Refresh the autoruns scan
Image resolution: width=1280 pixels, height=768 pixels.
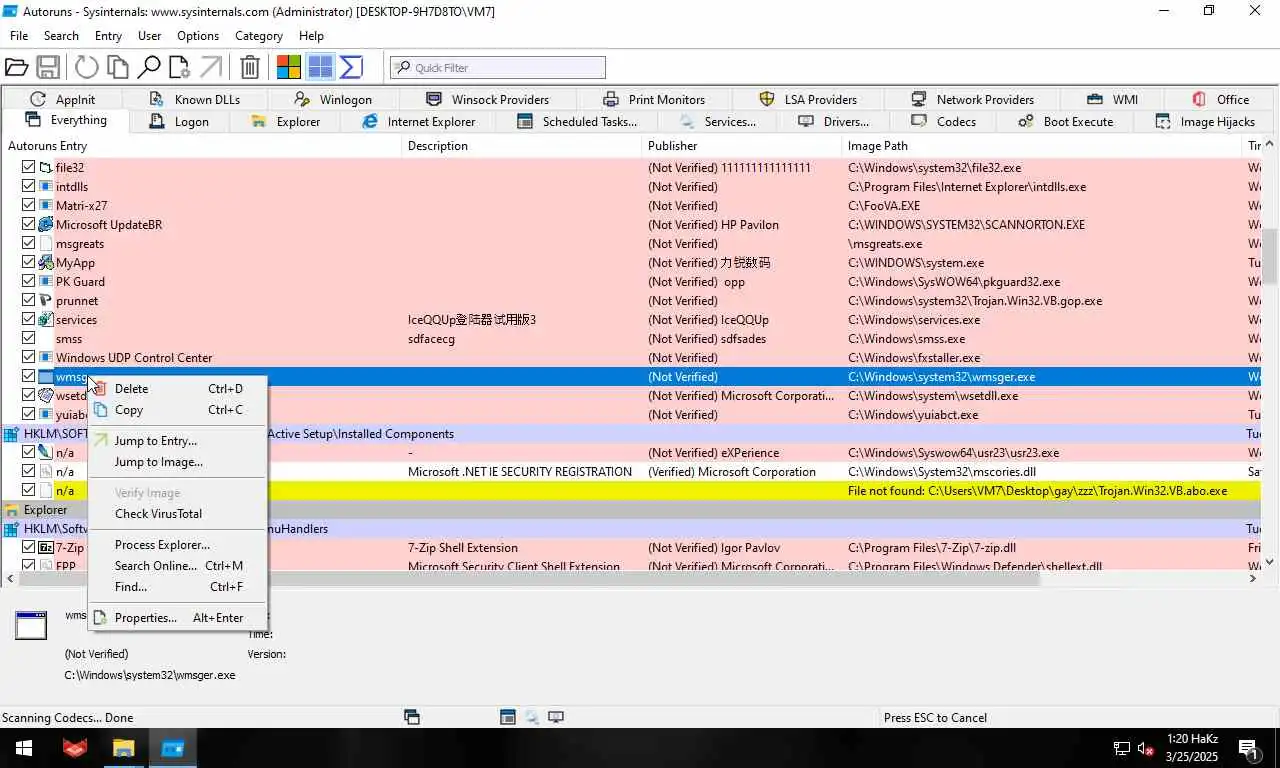87,67
